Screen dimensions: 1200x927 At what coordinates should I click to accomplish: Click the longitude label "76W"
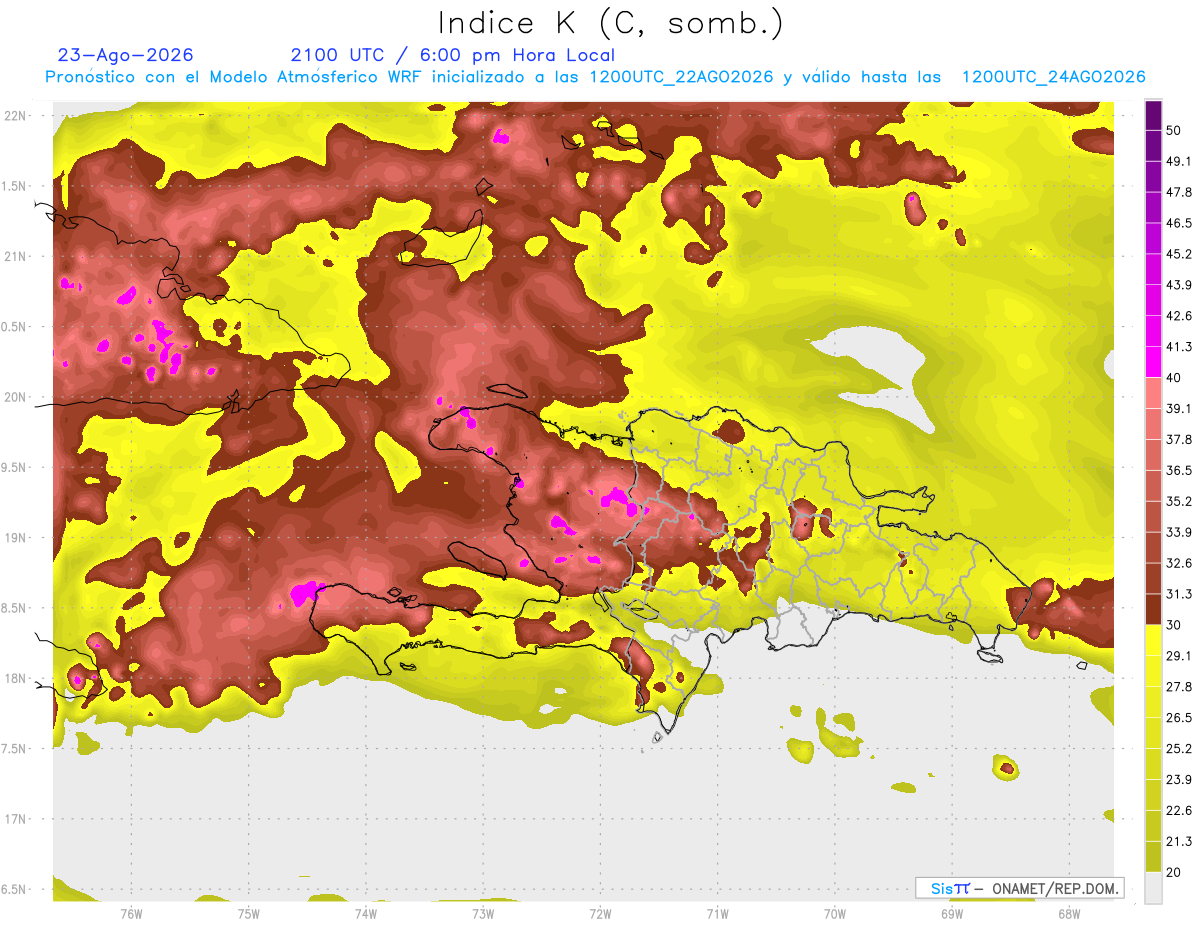[x=131, y=914]
